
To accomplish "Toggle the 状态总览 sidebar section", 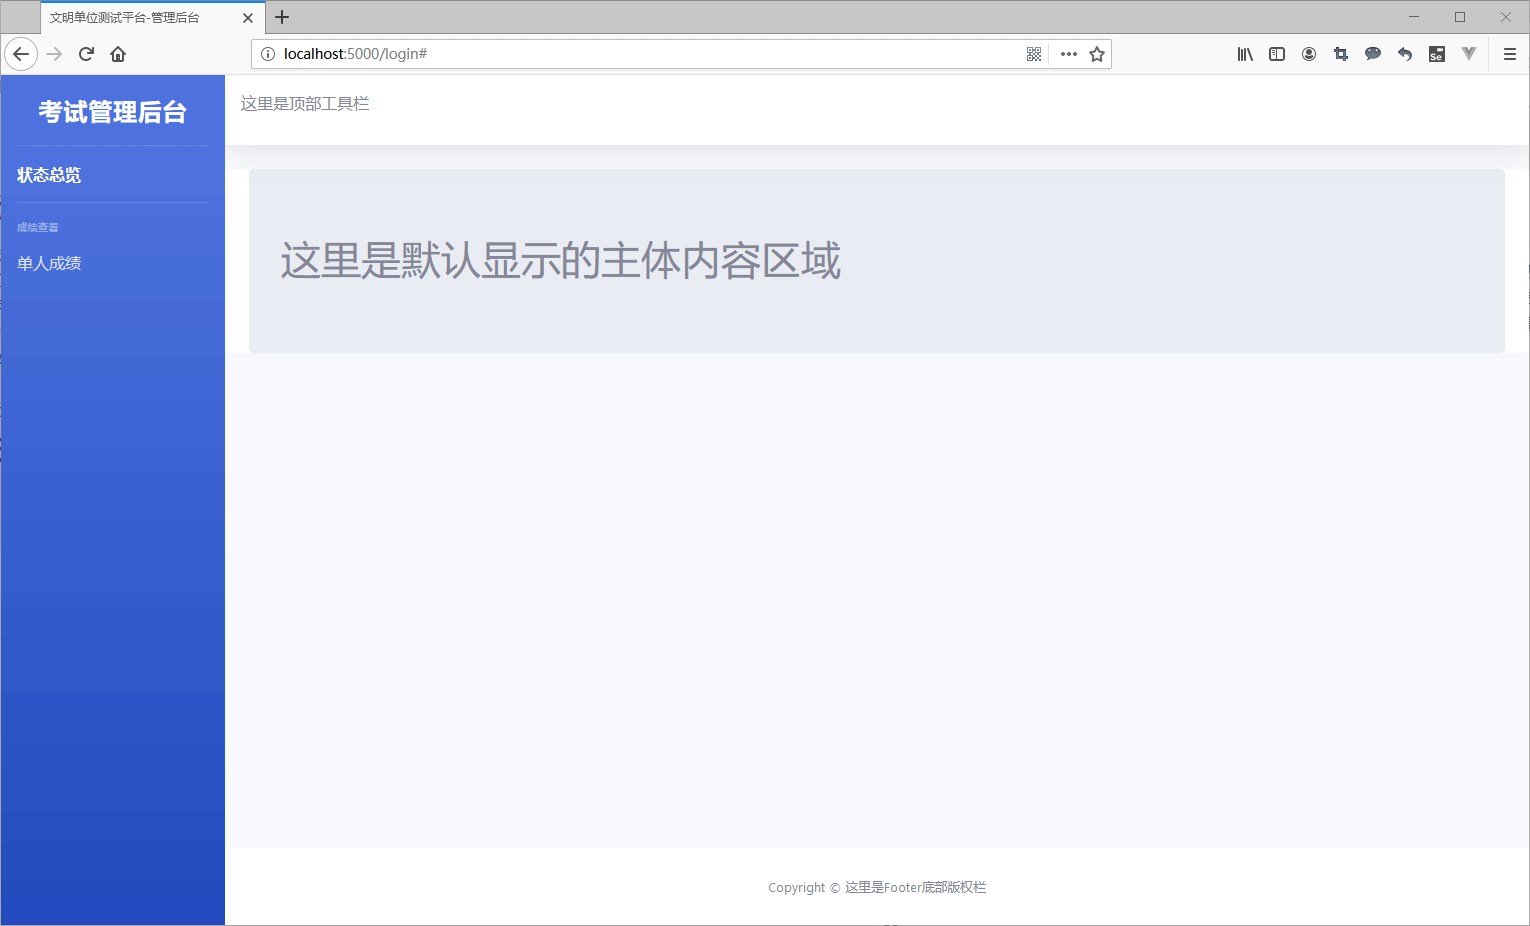I will [47, 174].
